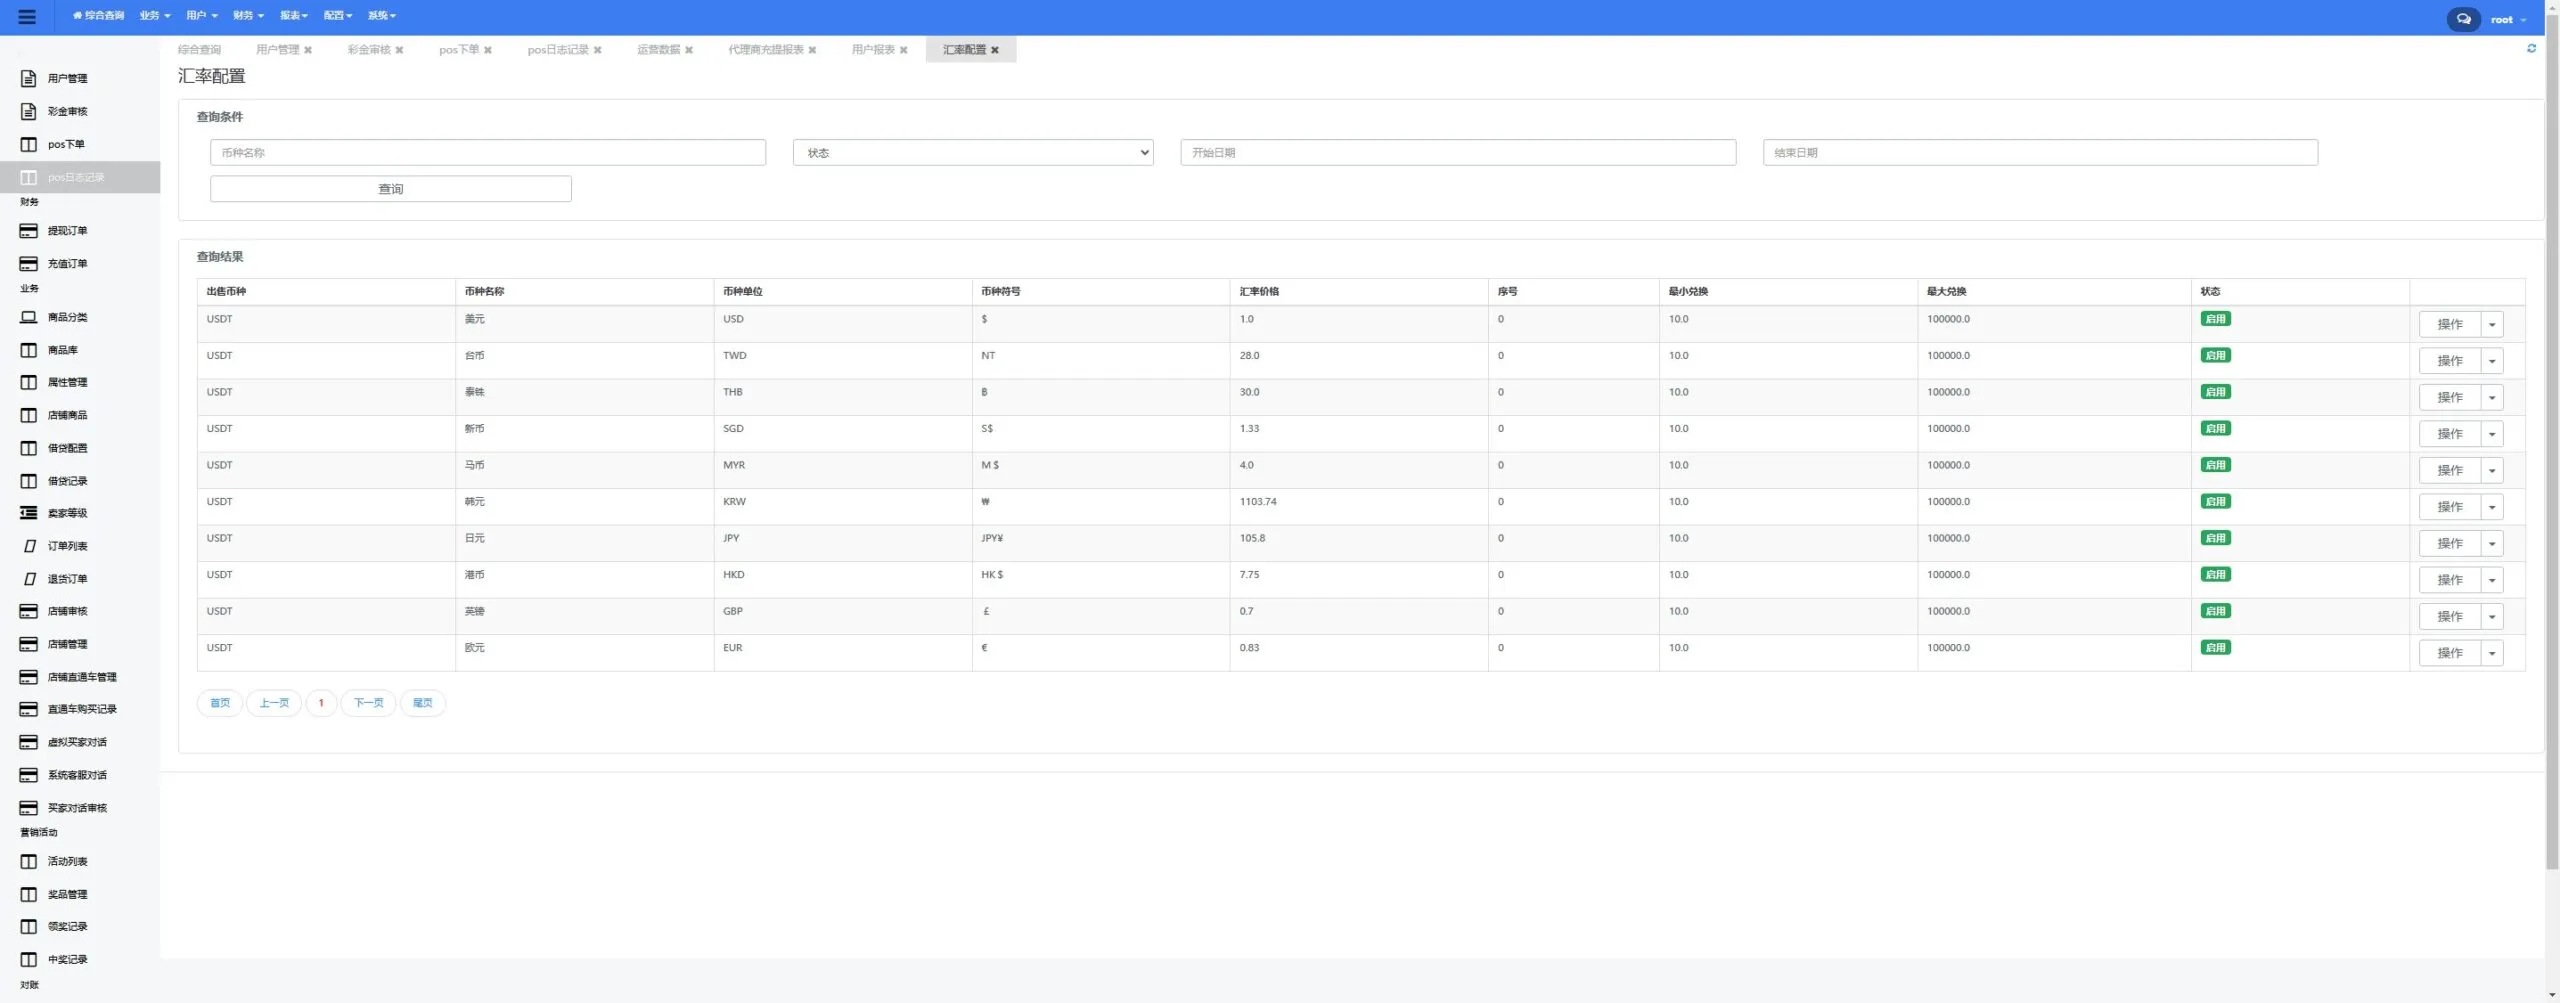Open the chat messages icon beside root
Viewport: 2560px width, 1003px height.
click(2463, 19)
